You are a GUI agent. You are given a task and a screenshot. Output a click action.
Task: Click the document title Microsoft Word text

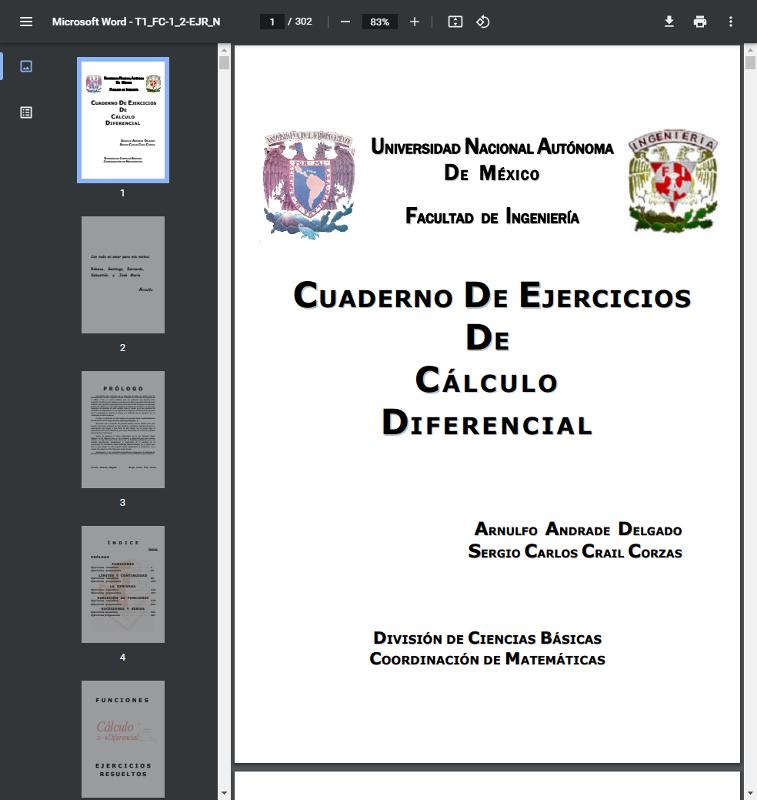(x=136, y=22)
